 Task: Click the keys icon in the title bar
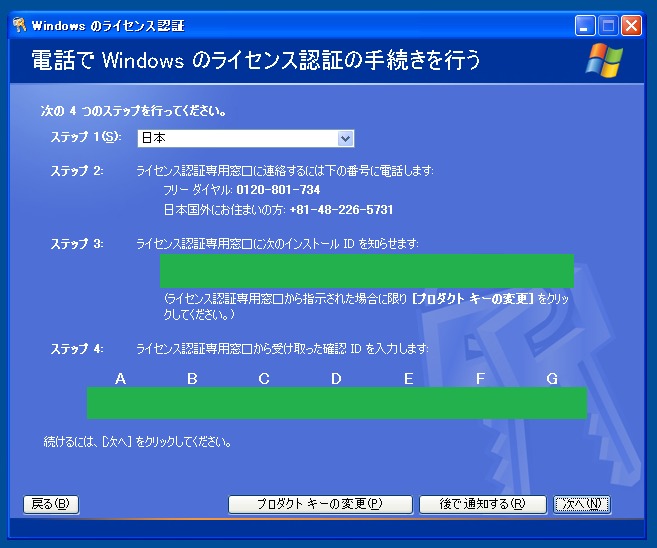[19, 25]
